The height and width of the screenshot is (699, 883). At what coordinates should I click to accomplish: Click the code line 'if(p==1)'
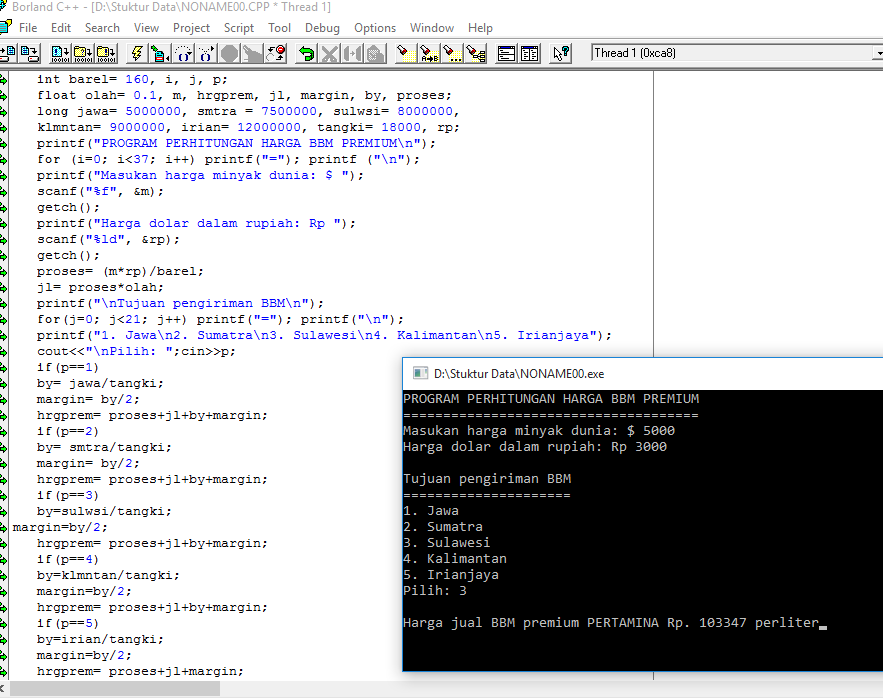pyautogui.click(x=68, y=367)
